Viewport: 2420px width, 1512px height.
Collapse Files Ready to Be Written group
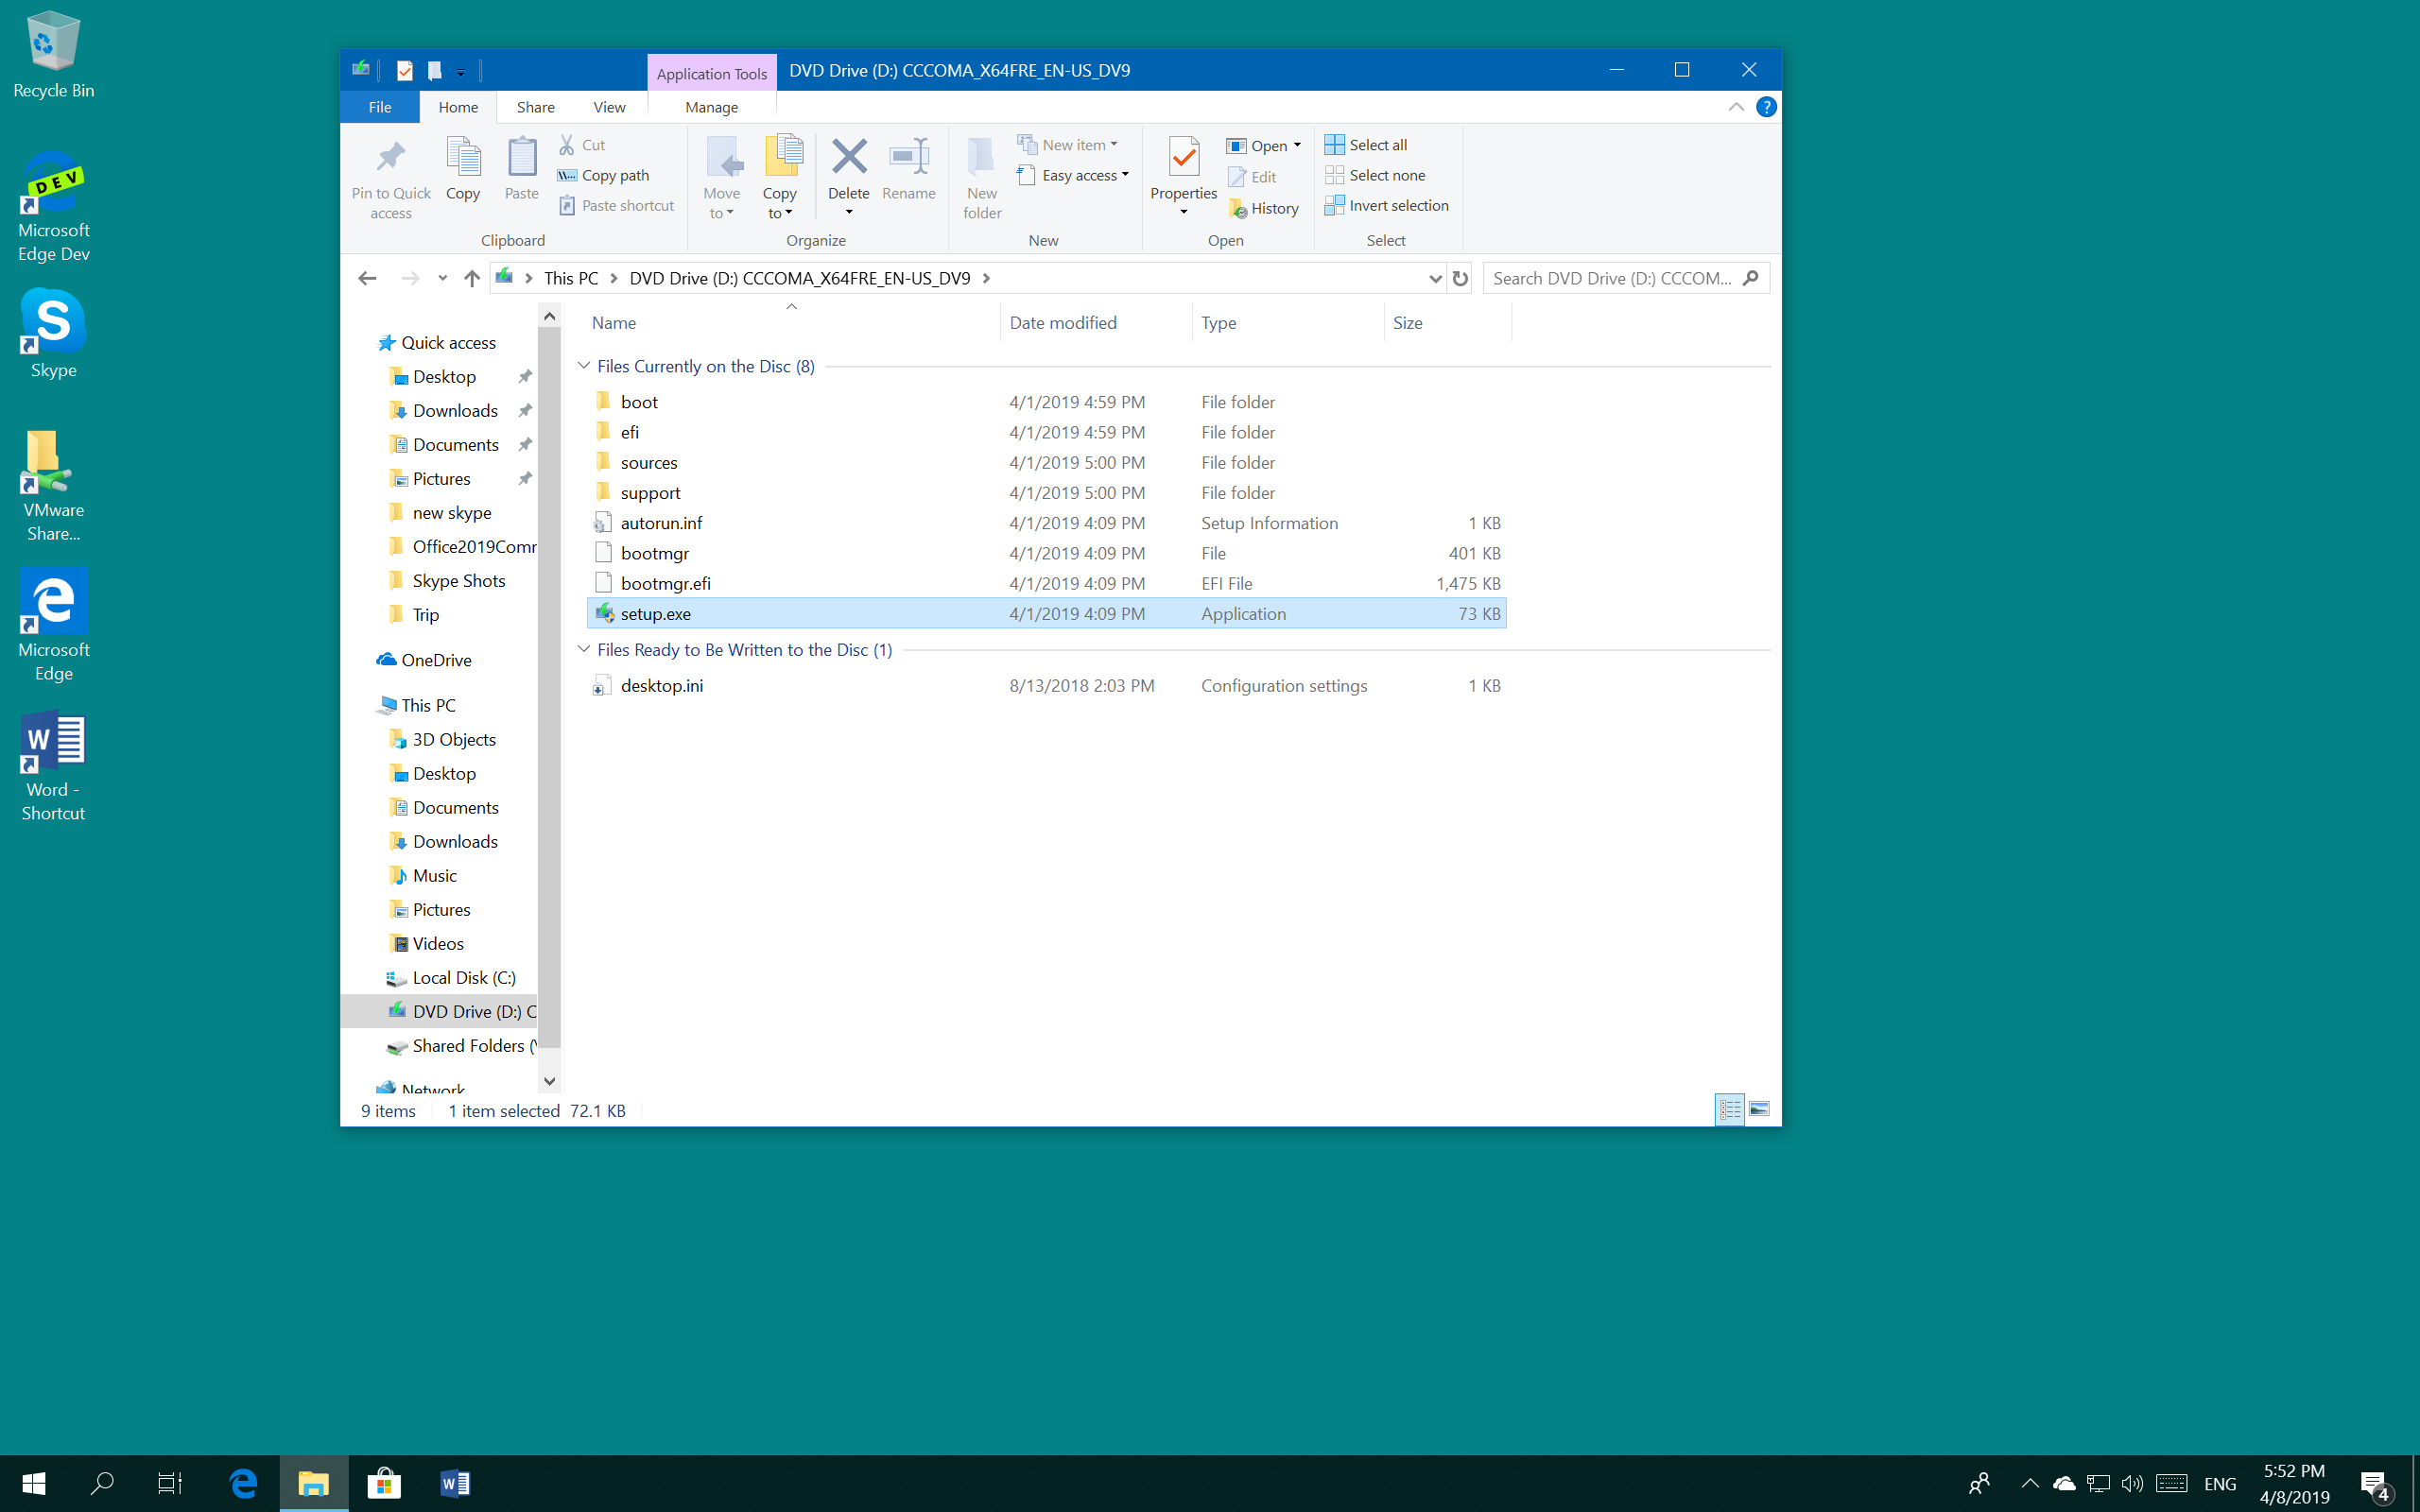[584, 649]
